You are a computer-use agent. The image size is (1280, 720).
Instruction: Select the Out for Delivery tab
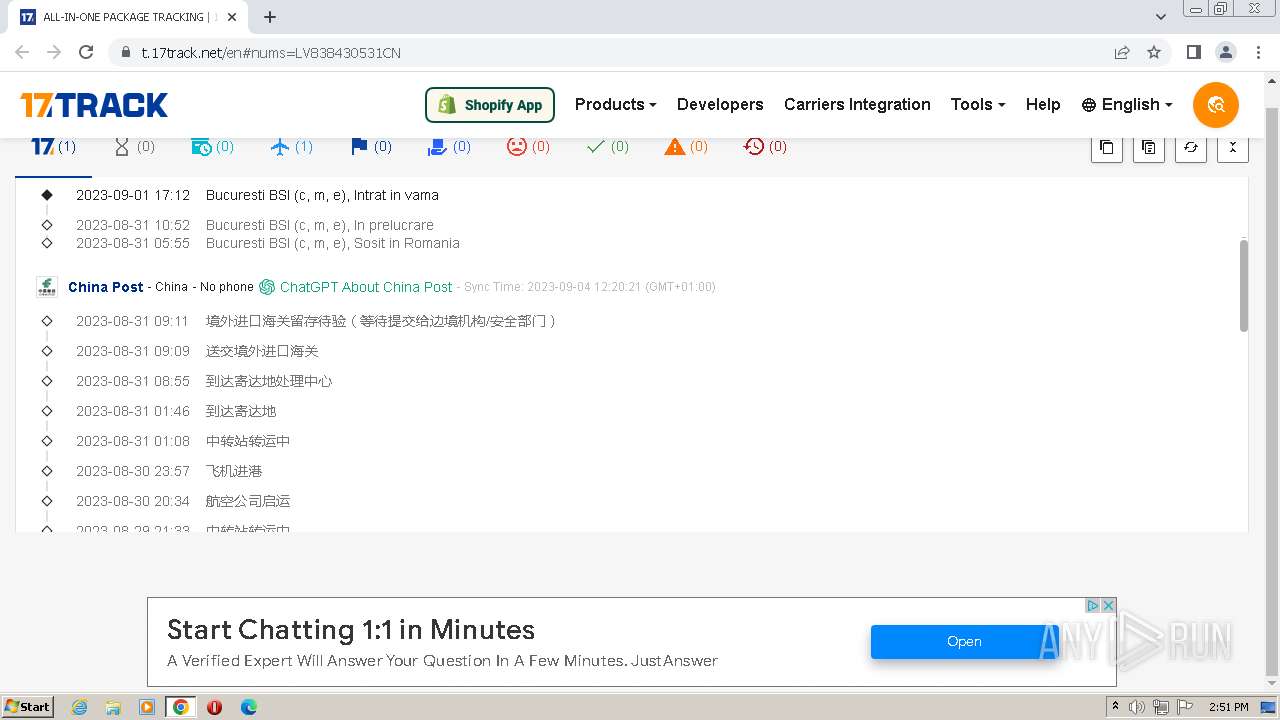coord(449,147)
